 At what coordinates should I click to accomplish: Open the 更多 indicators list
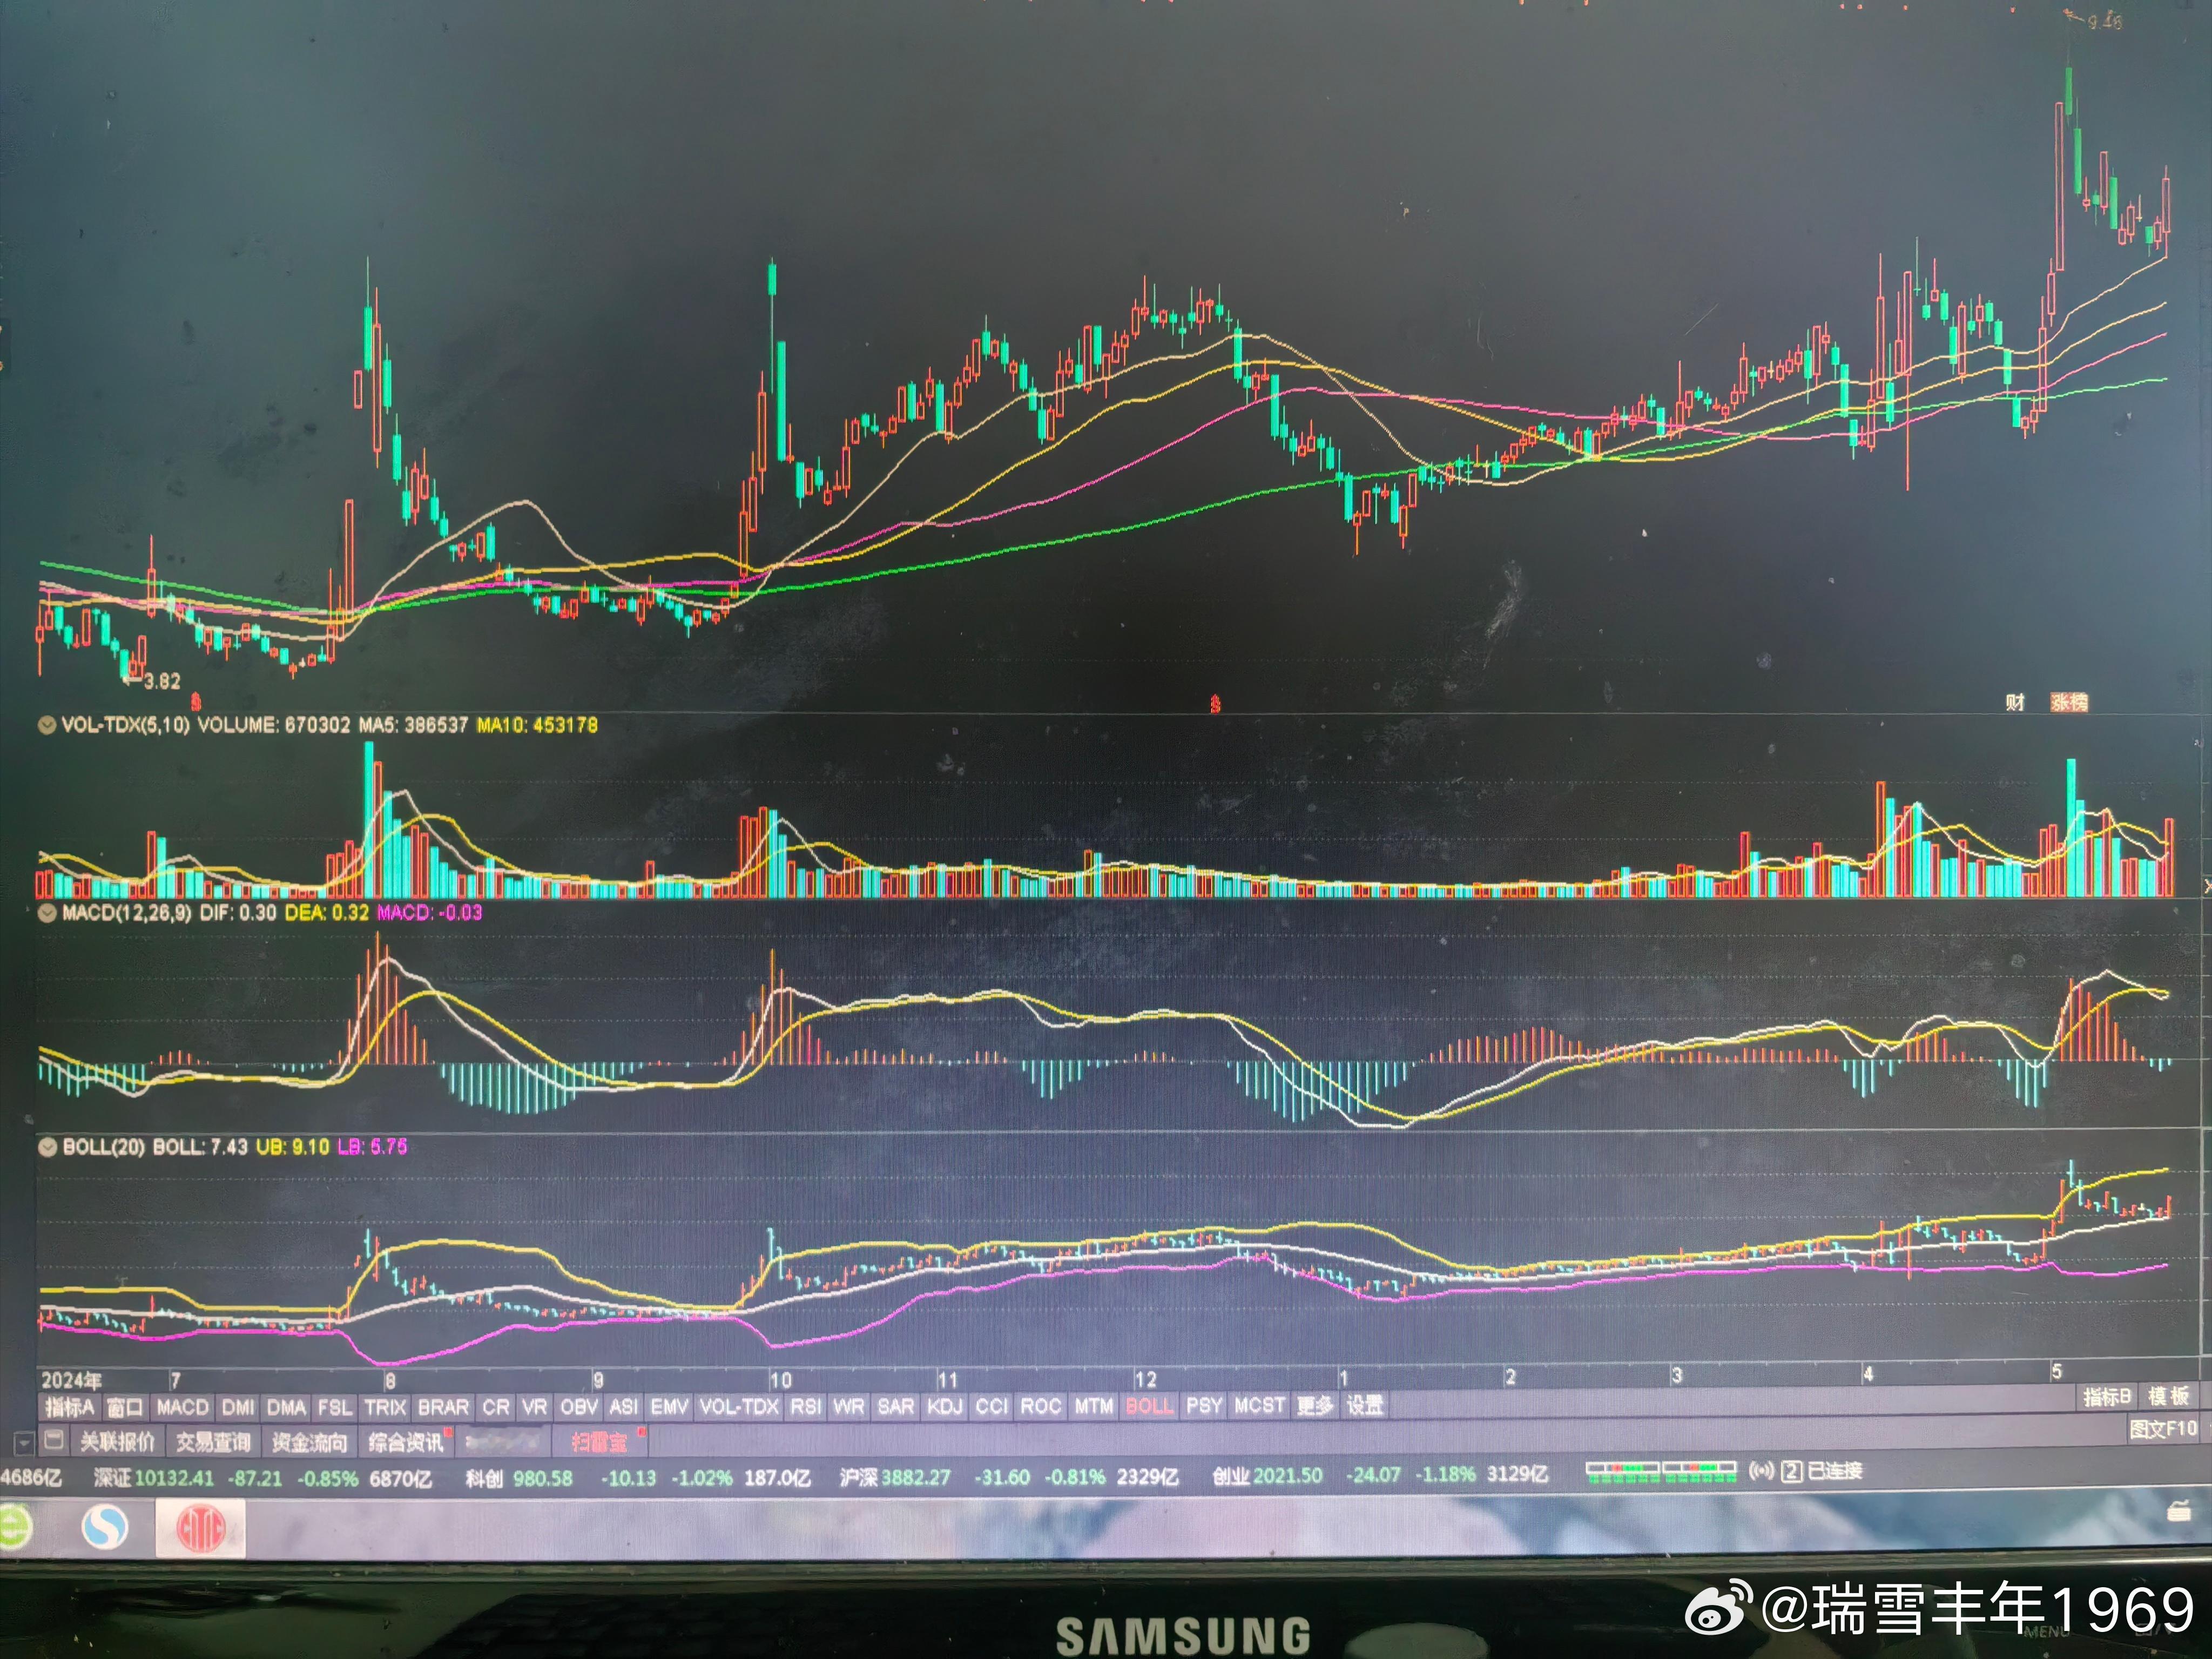(1315, 1406)
